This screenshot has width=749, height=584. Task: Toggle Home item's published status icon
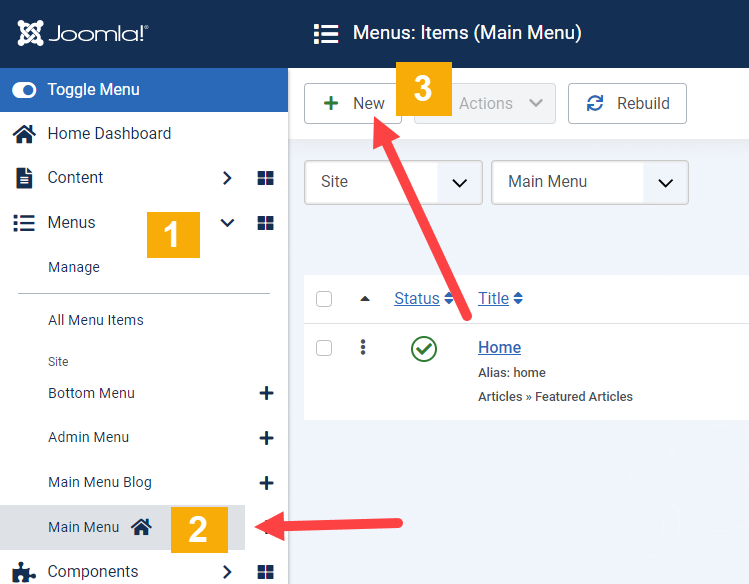[424, 349]
